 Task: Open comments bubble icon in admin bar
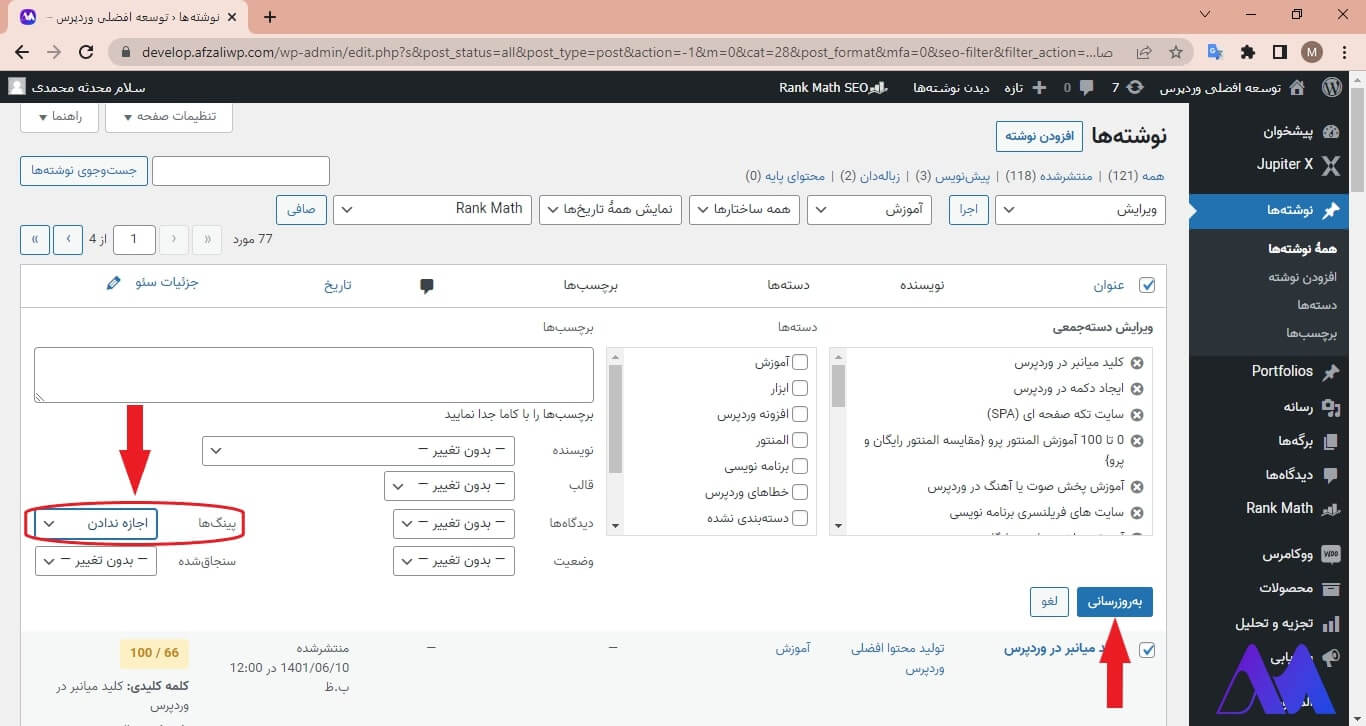[x=1085, y=88]
